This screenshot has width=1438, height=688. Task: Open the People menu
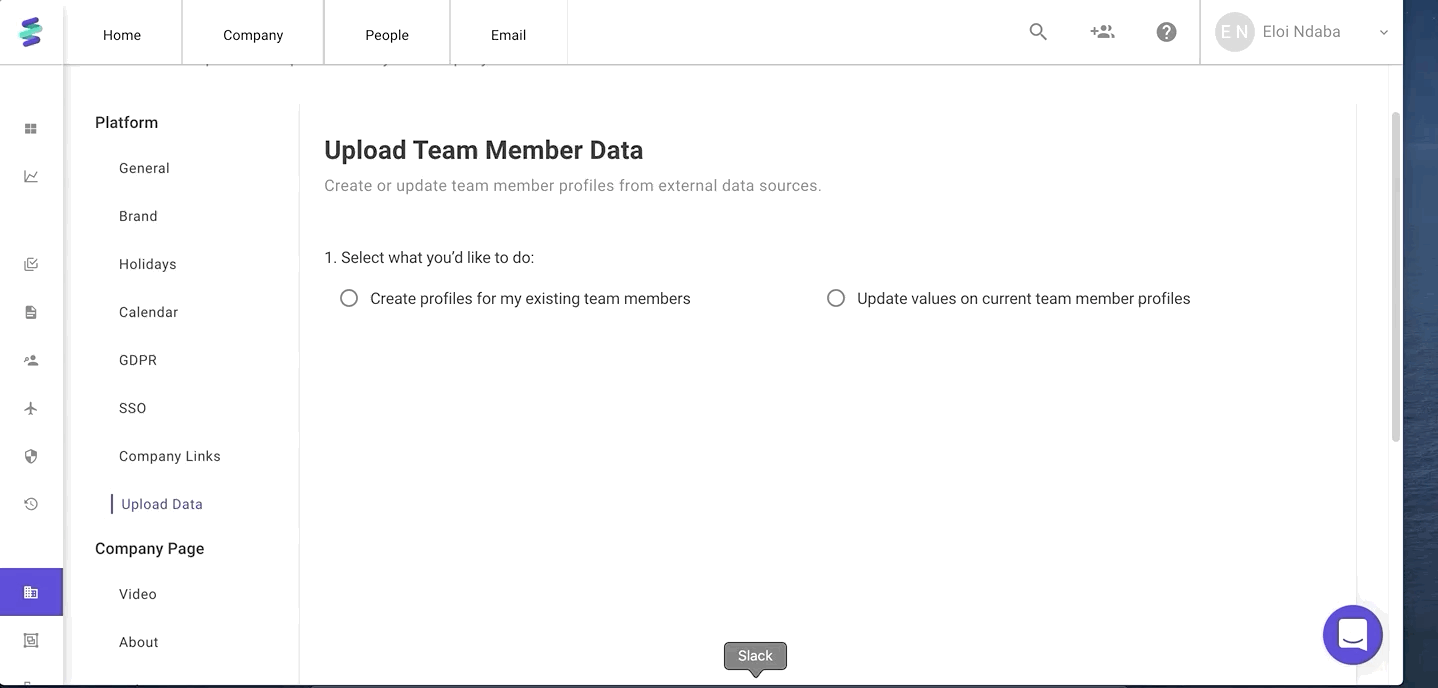click(387, 35)
